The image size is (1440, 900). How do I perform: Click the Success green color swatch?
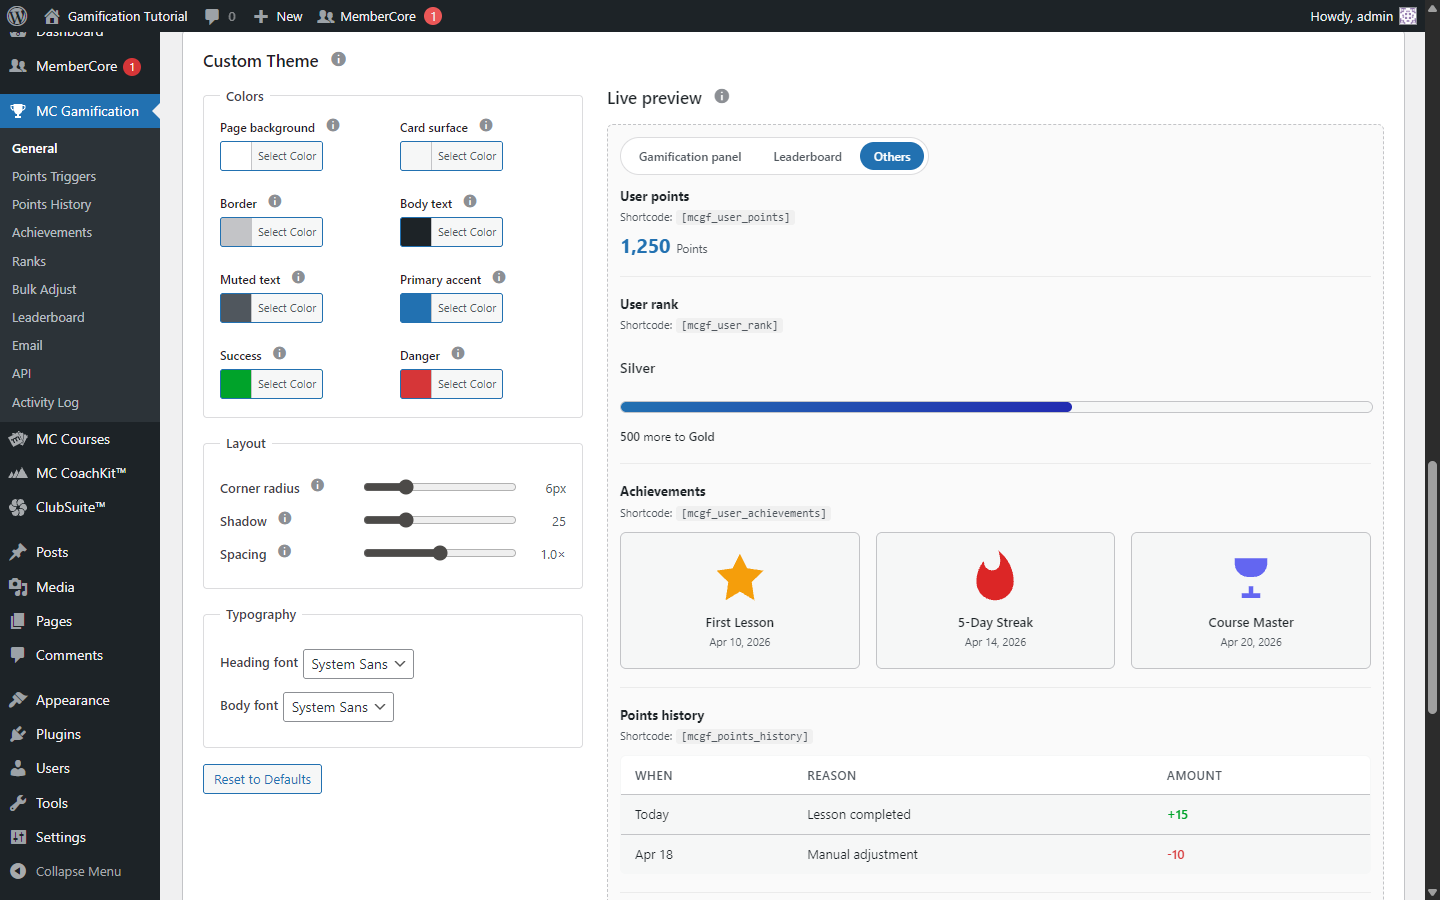(x=236, y=384)
